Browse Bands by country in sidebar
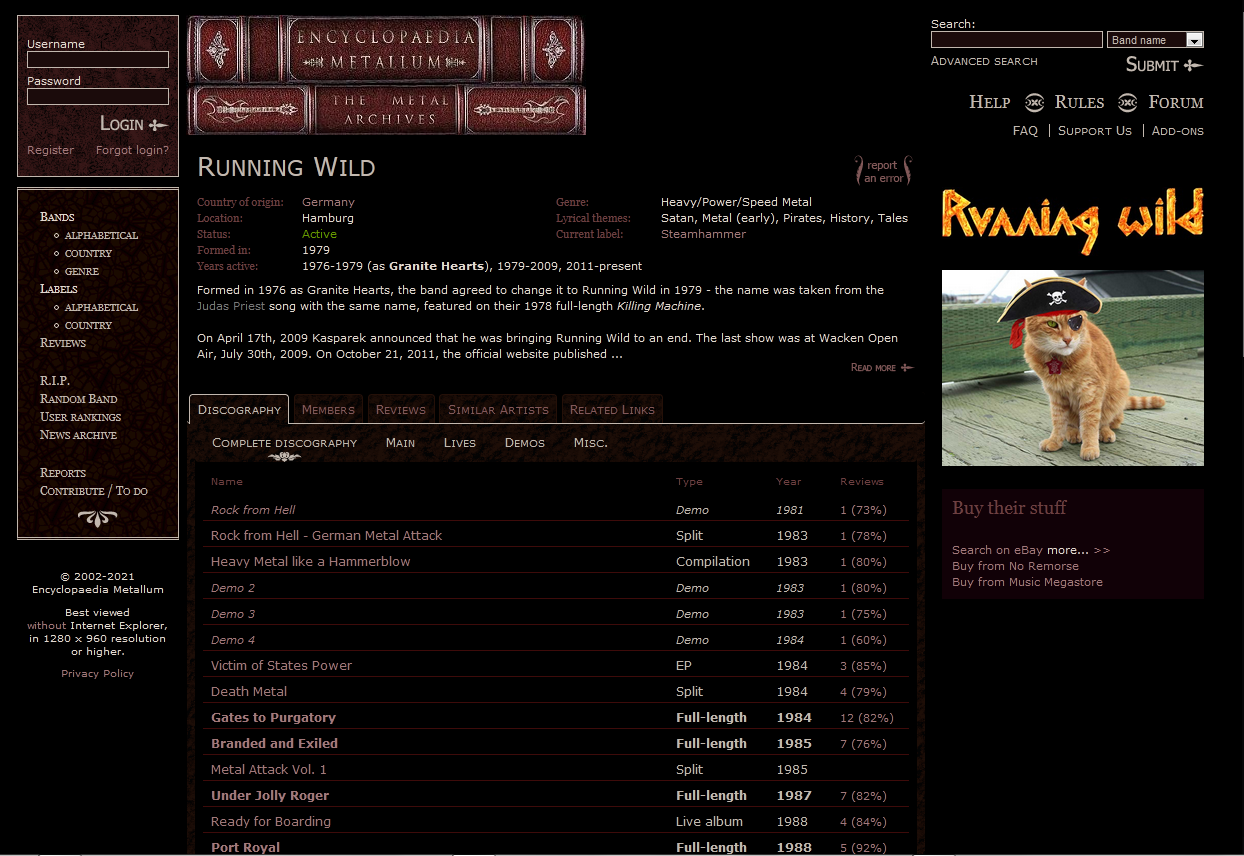Screen dimensions: 1244x856 tap(88, 253)
